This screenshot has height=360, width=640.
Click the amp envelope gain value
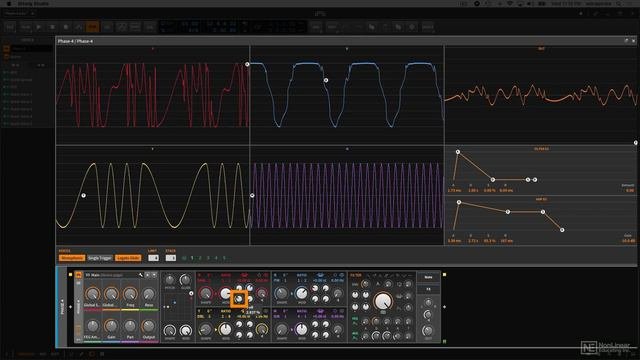(628, 241)
